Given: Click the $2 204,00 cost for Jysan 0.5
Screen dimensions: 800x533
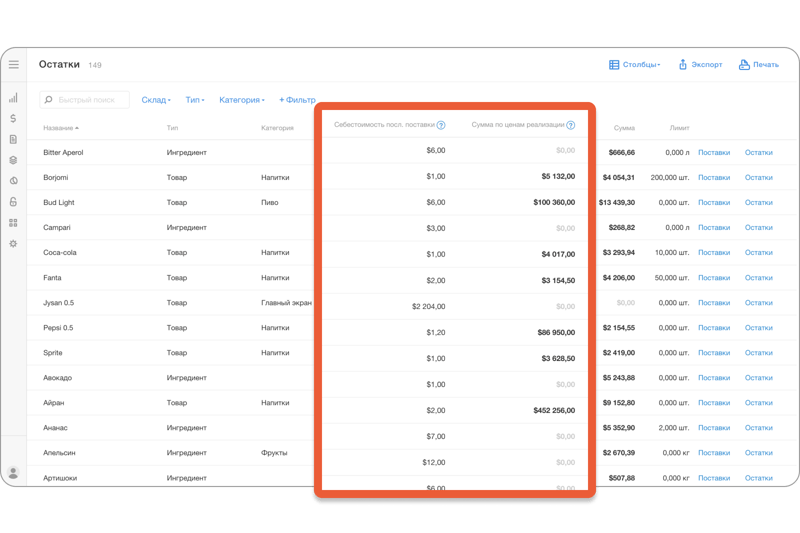Looking at the screenshot, I should (x=429, y=307).
